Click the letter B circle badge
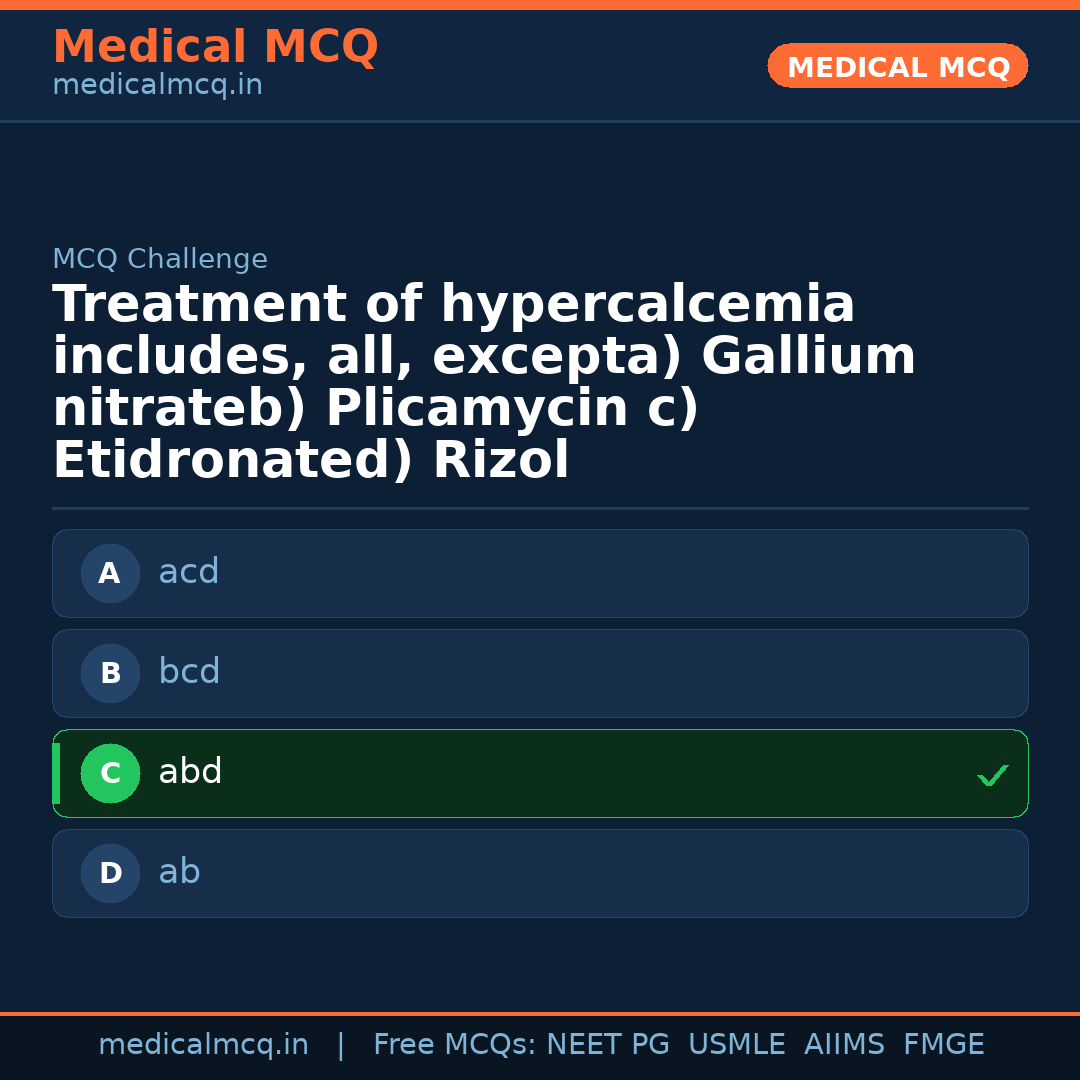The image size is (1080, 1080). point(110,674)
